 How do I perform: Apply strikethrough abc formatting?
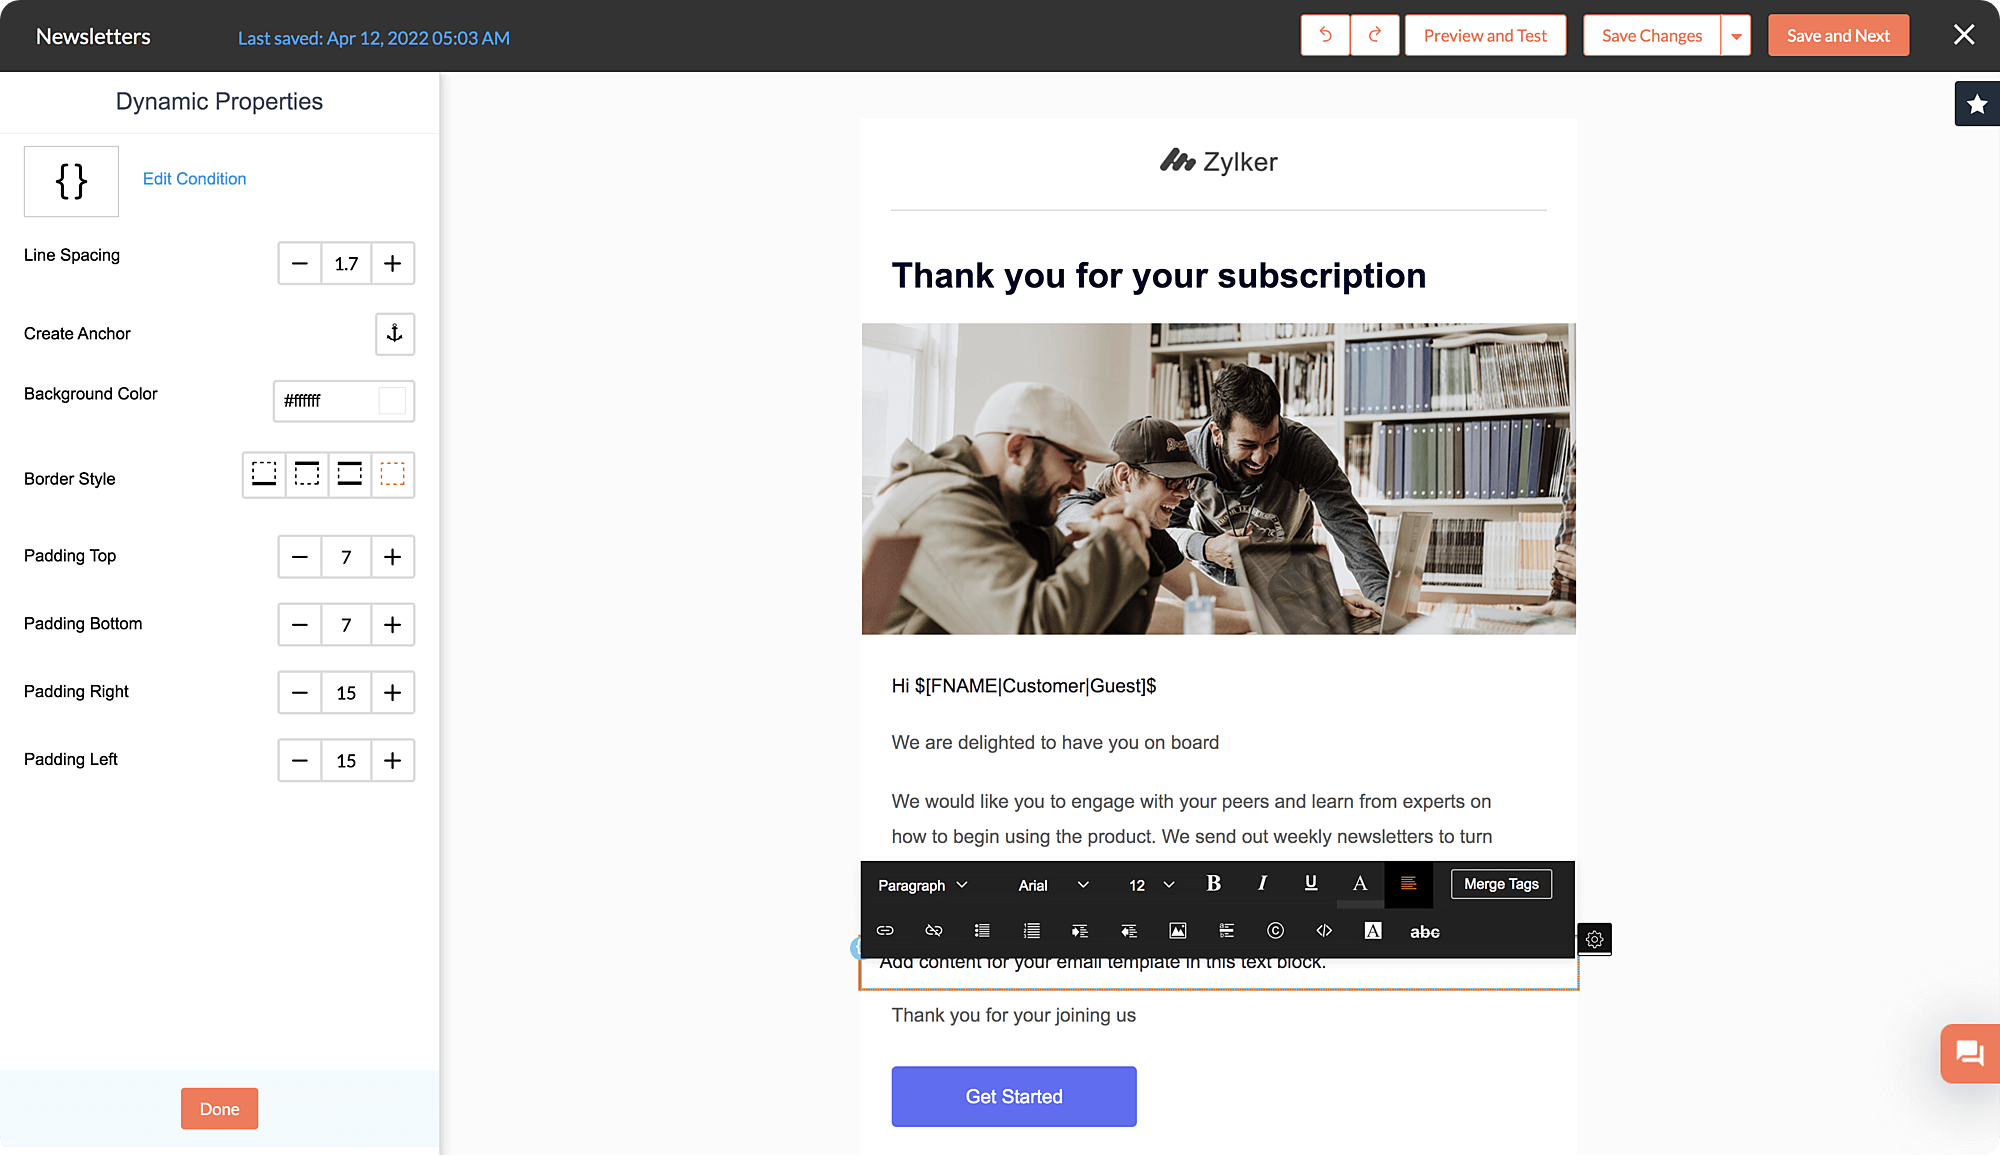pos(1424,932)
